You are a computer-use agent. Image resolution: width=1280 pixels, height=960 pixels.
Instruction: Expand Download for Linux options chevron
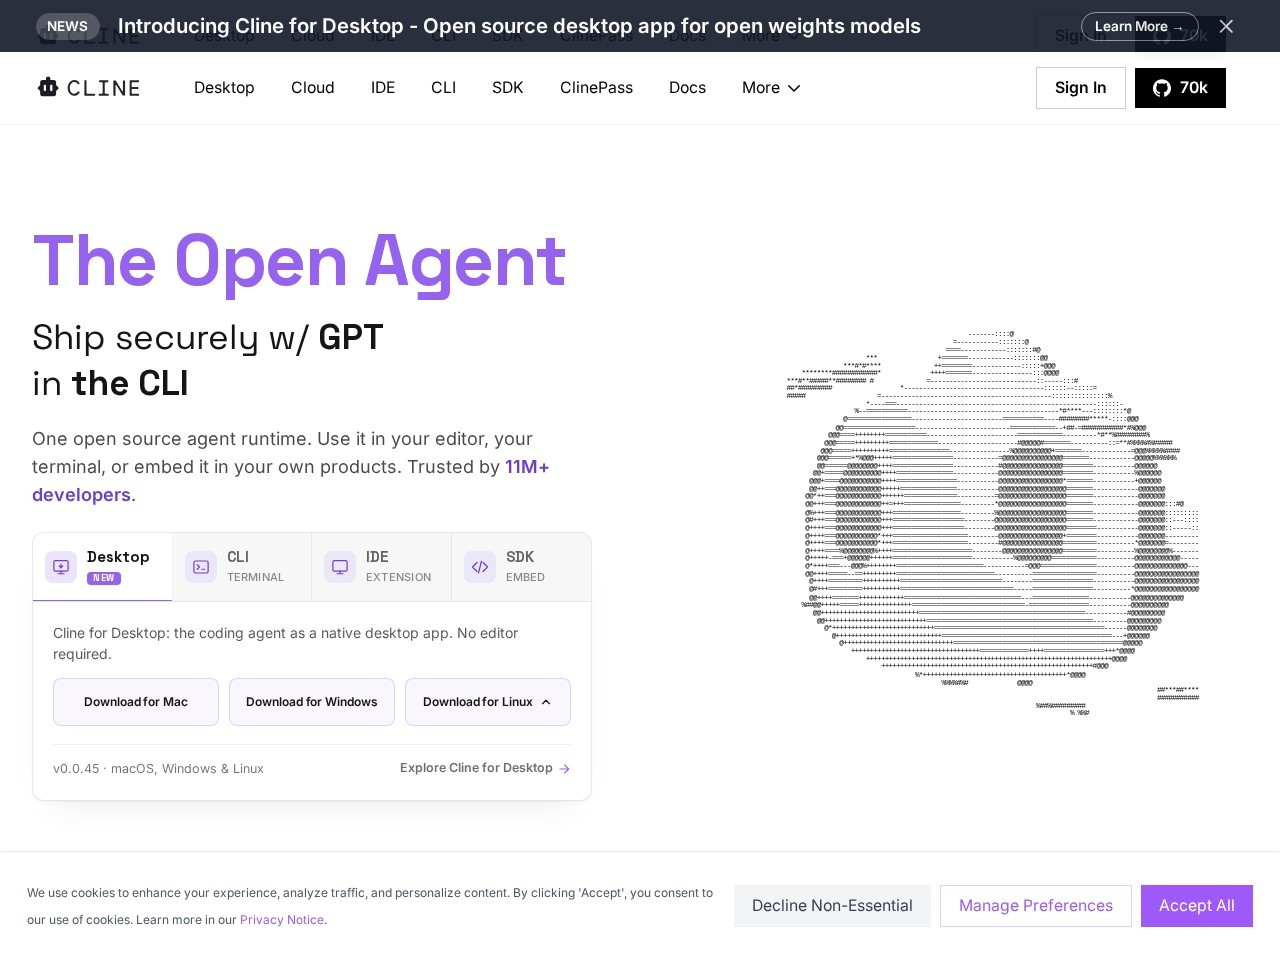point(546,702)
